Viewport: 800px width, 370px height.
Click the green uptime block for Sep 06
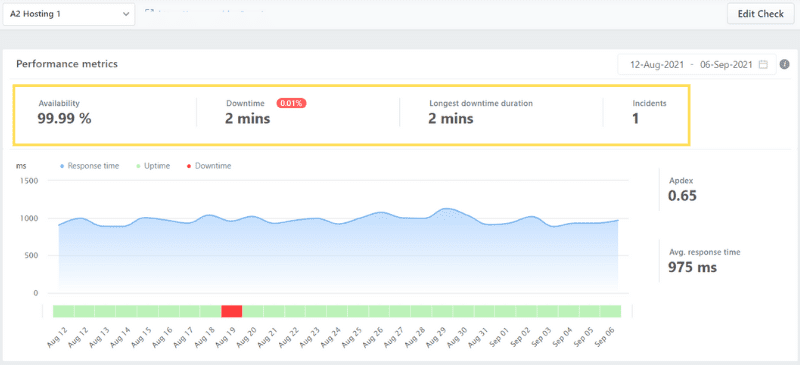(x=611, y=311)
